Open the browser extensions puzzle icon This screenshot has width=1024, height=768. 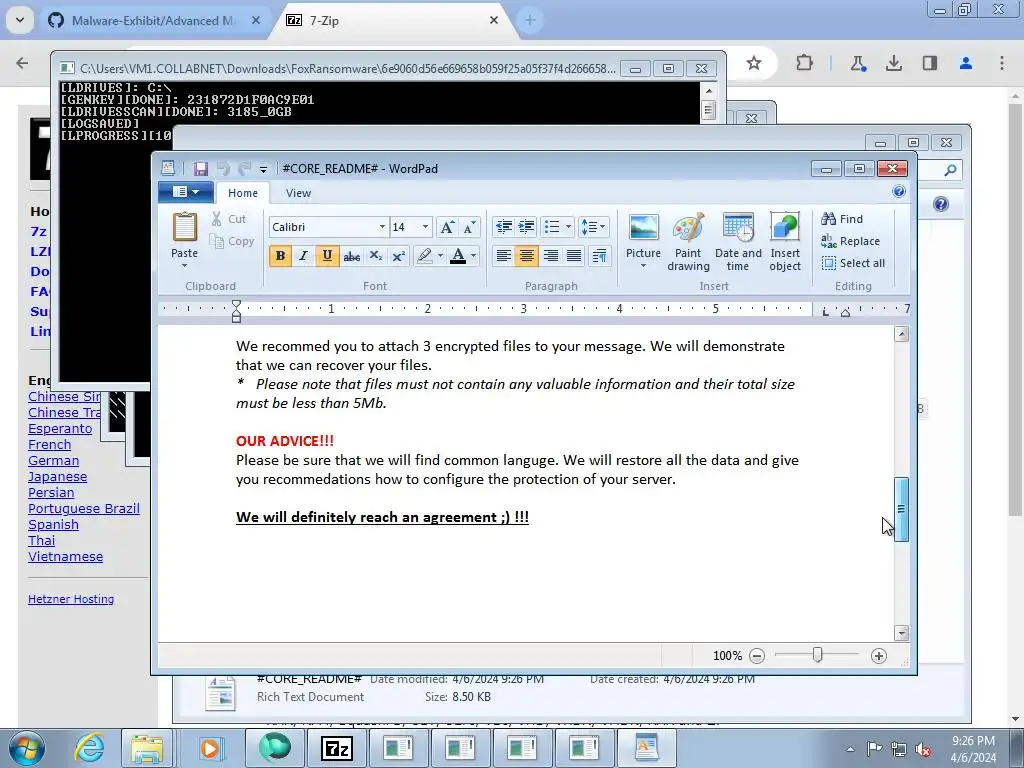point(805,63)
